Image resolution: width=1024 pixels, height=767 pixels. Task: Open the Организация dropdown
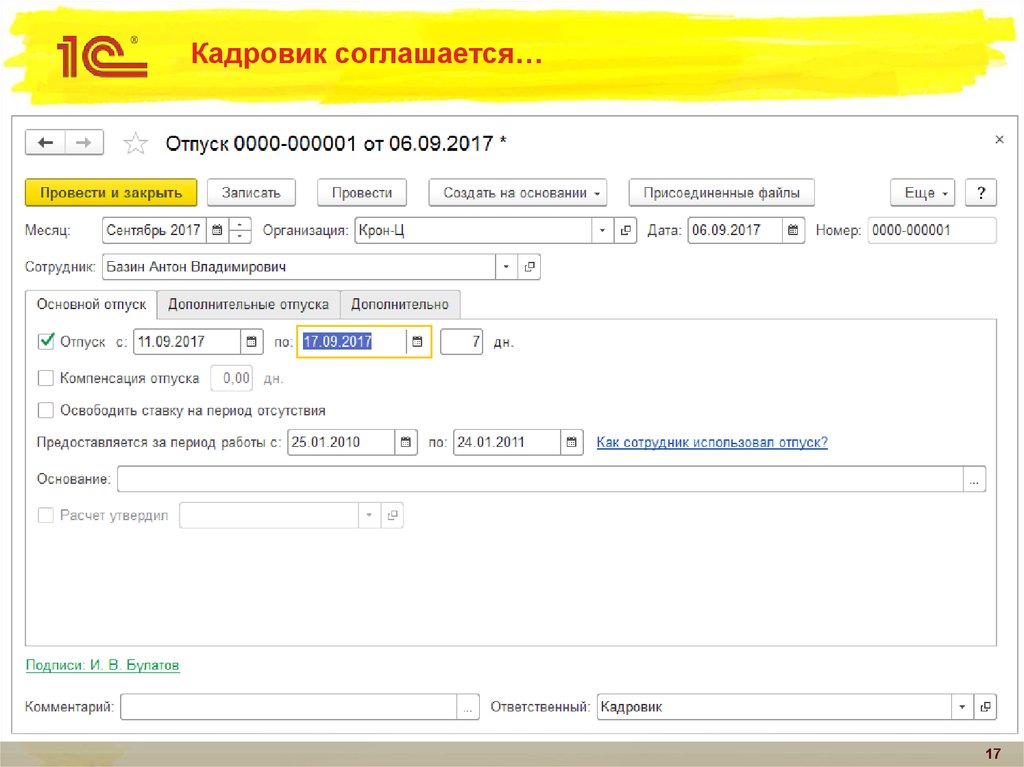click(602, 230)
